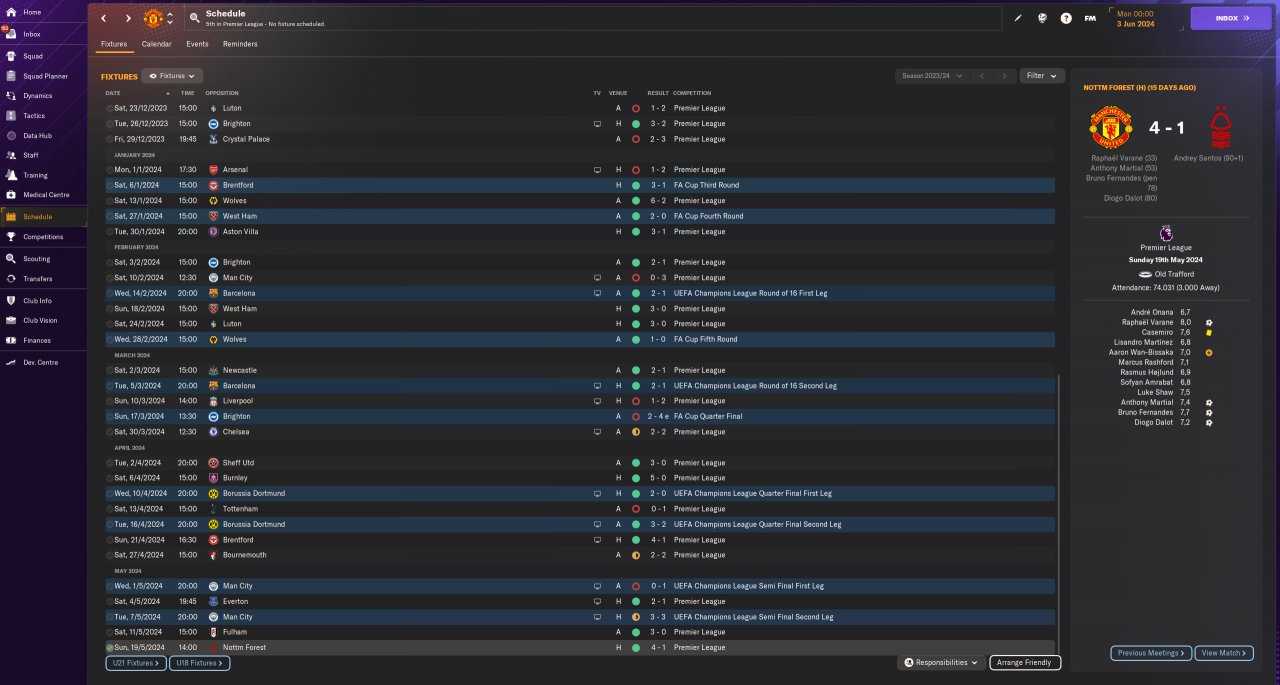
Task: Toggle the circle on Sun, 19/5/2024 row
Action: 109,648
